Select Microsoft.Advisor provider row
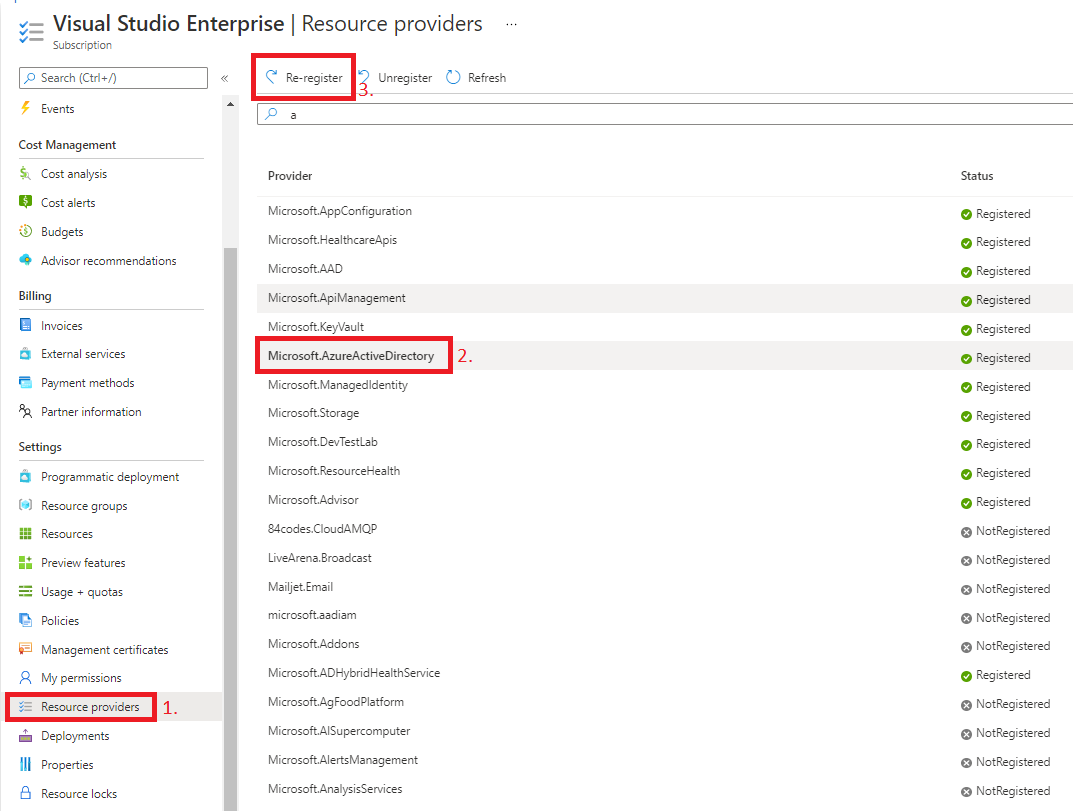Image resolution: width=1073 pixels, height=811 pixels. click(665, 500)
